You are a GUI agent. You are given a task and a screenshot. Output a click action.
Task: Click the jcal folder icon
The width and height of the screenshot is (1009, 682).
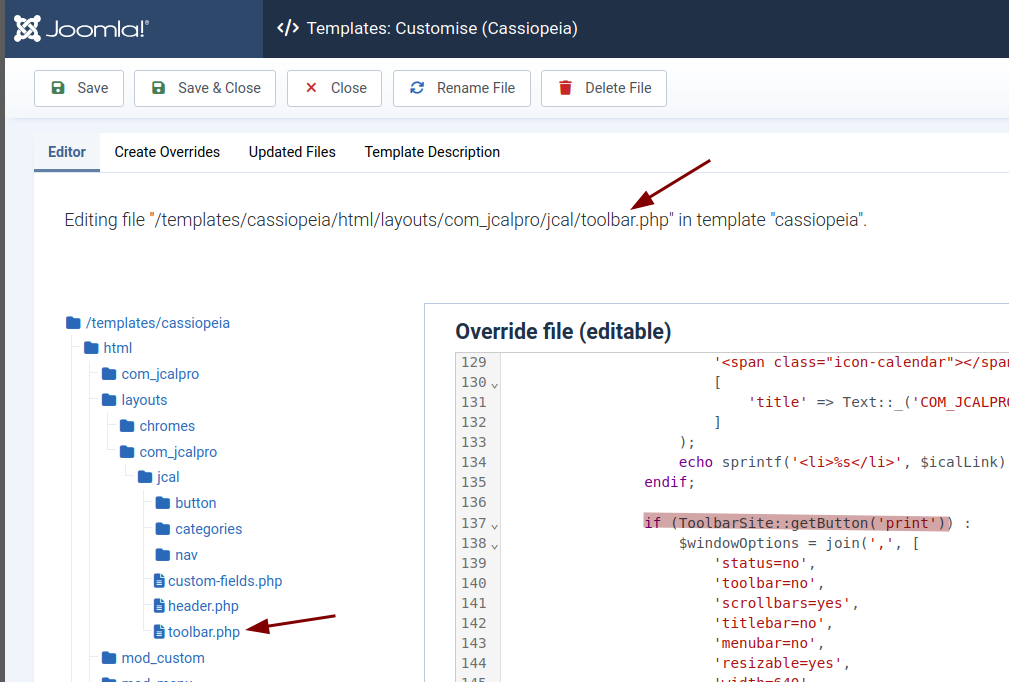pos(145,477)
